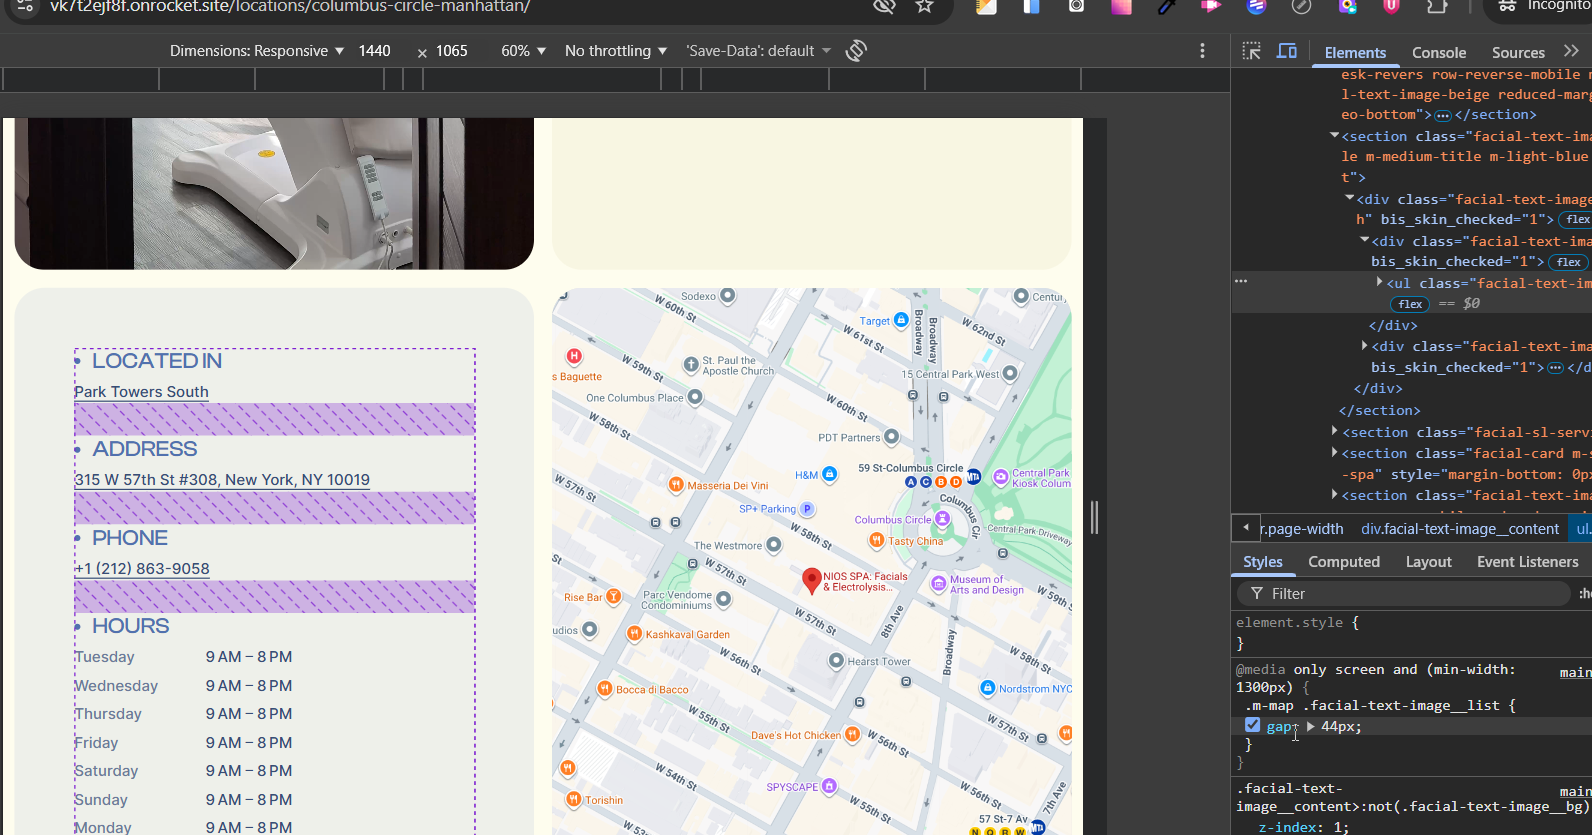
Task: Open the 60% zoom dropdown
Action: click(x=523, y=51)
